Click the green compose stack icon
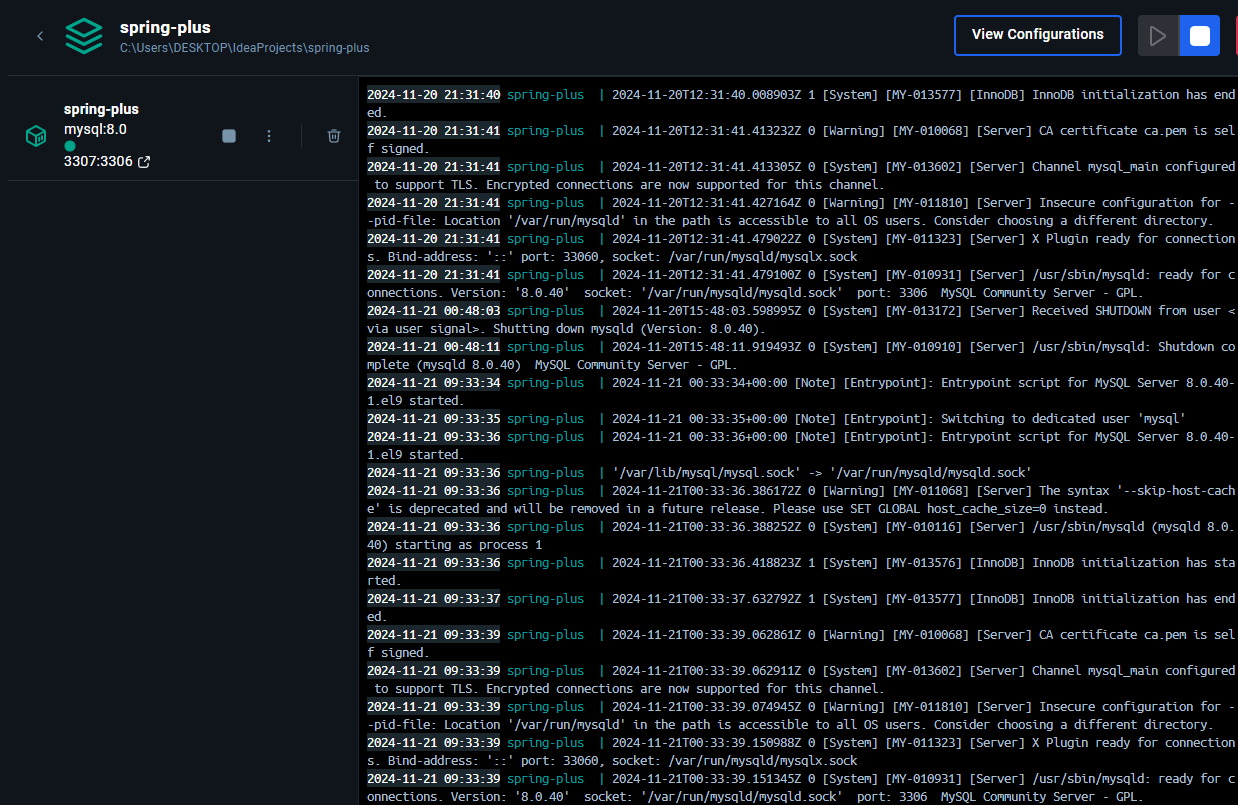This screenshot has height=805, width=1238. click(84, 36)
